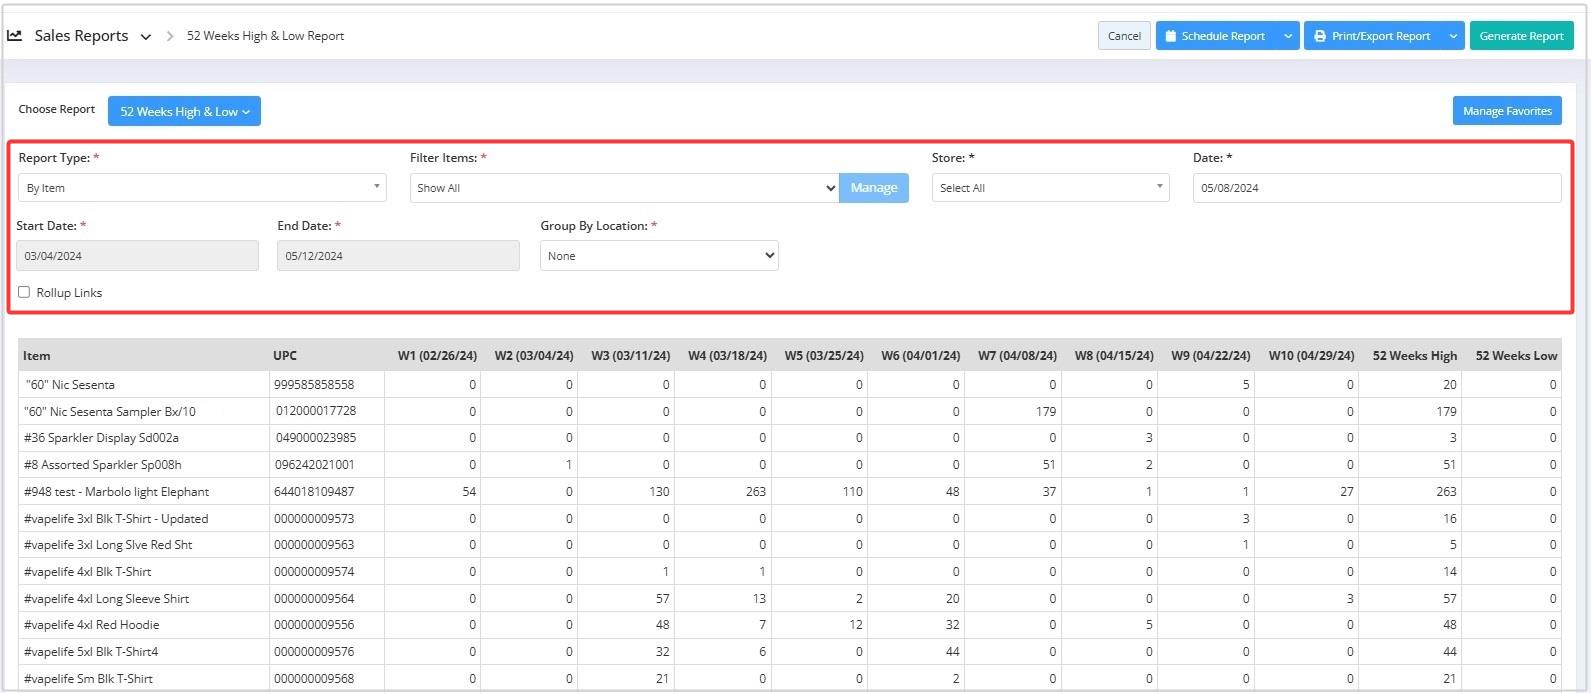This screenshot has height=693, width=1591.
Task: Click the W7 (04/08/24) column header
Action: (1017, 356)
